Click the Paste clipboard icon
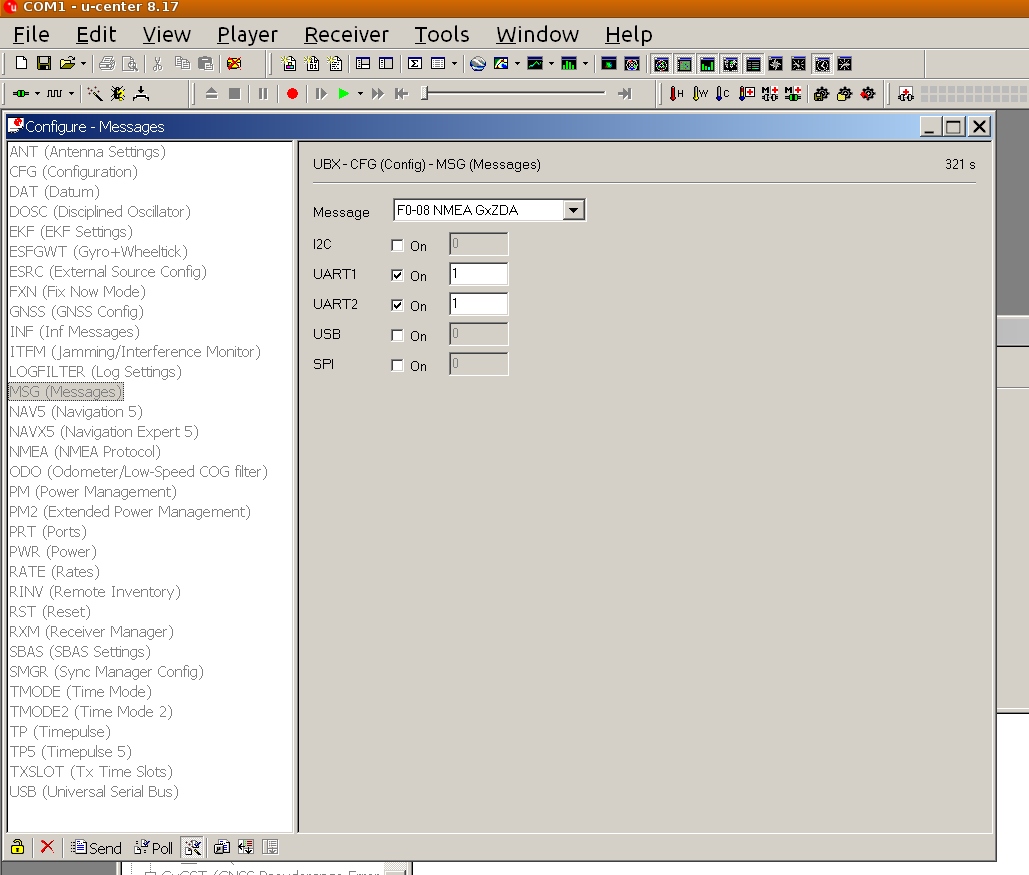The height and width of the screenshot is (875, 1029). pyautogui.click(x=206, y=64)
